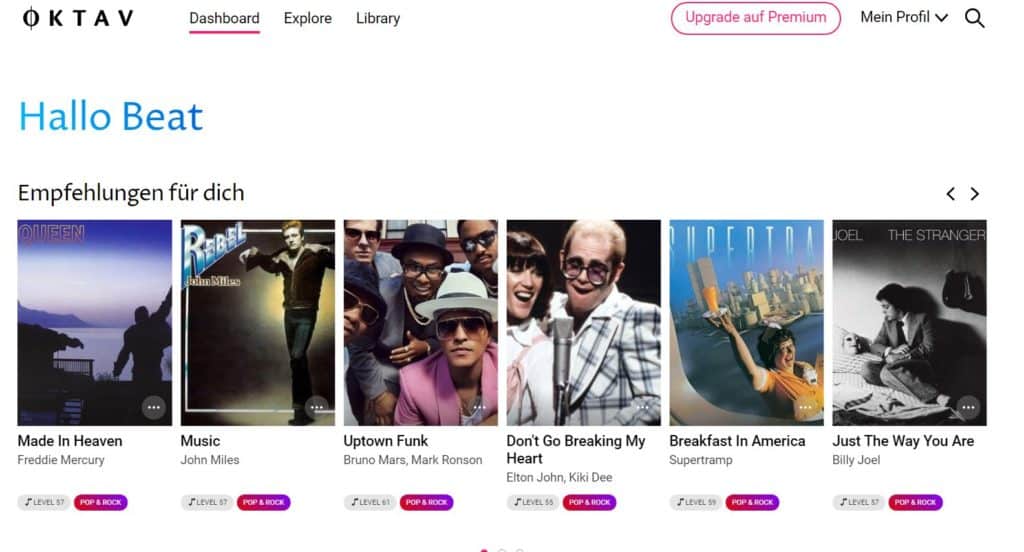Screen dimensions: 1024x552
Task: Open the Supertramp album cover thumbnail
Action: pyautogui.click(x=746, y=323)
